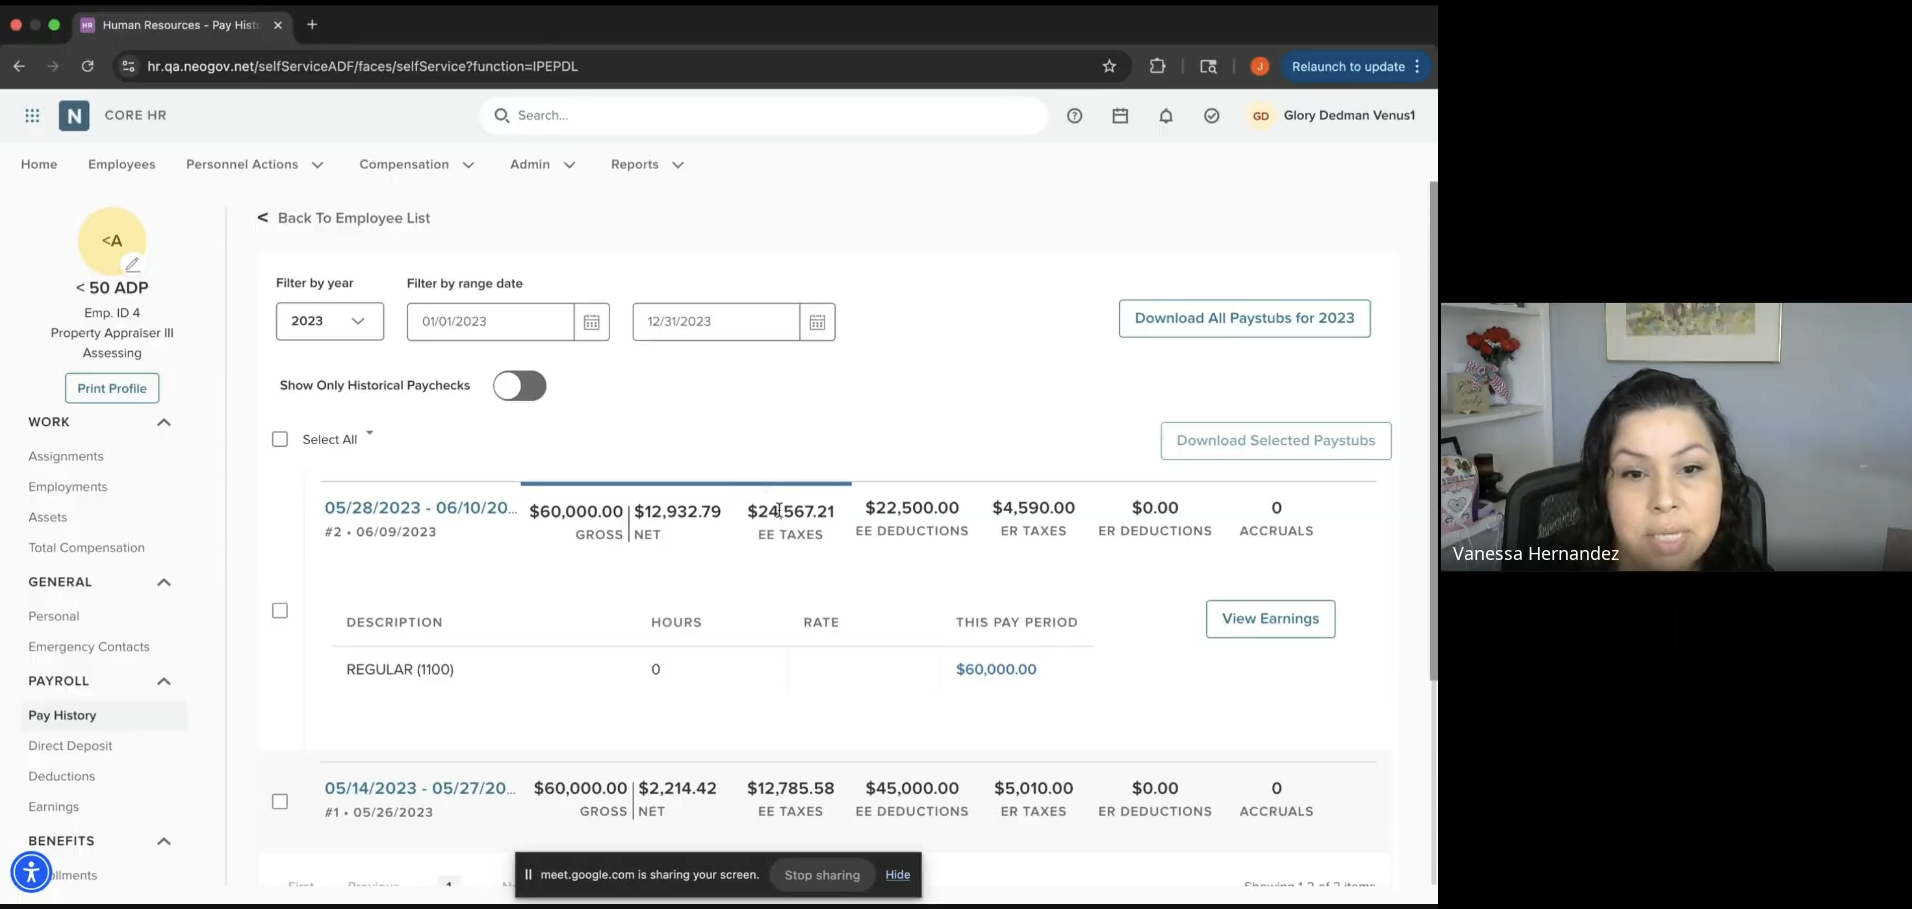This screenshot has height=909, width=1912.
Task: Open Direct Deposit in sidebar
Action: [70, 746]
